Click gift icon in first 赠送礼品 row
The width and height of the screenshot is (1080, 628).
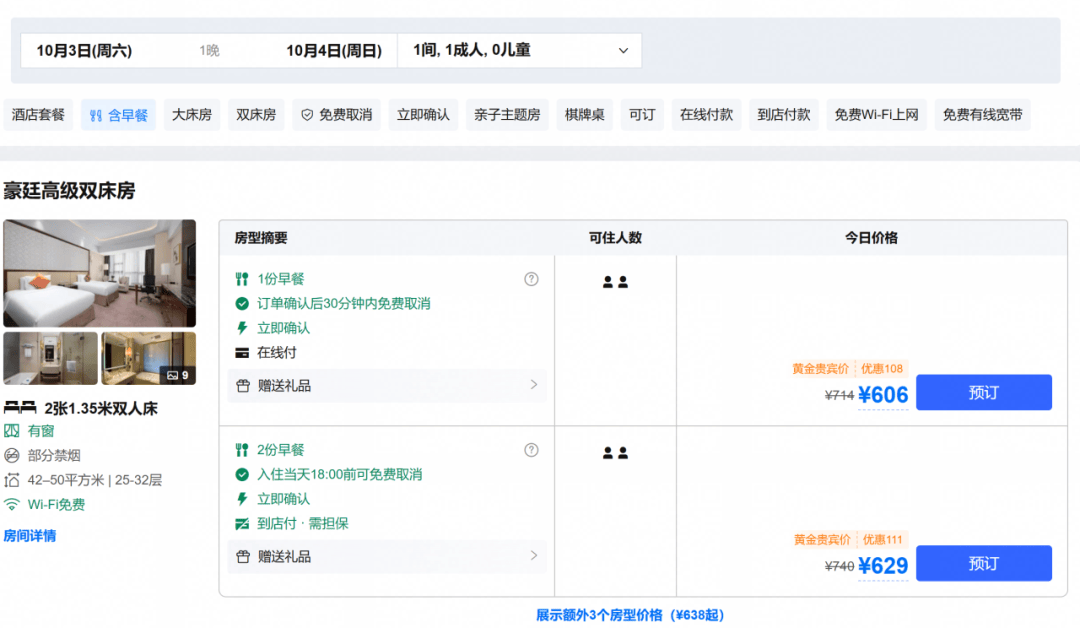(242, 386)
